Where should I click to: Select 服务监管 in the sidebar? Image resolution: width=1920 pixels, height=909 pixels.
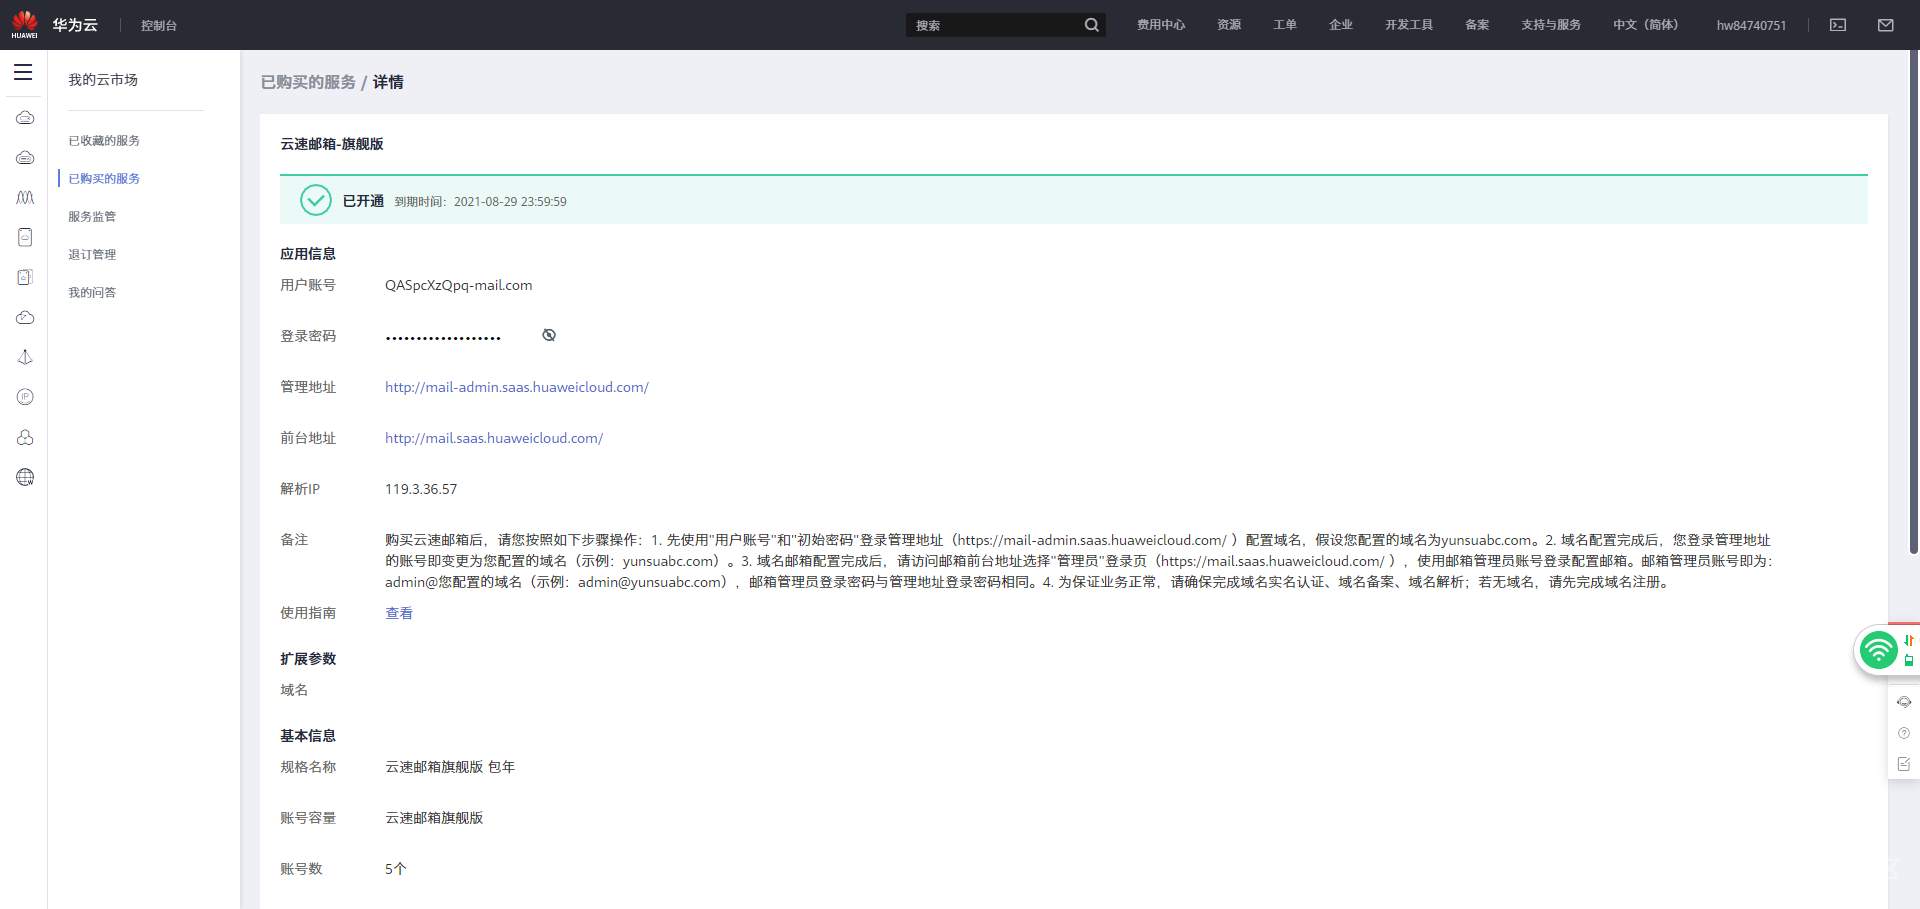point(92,217)
